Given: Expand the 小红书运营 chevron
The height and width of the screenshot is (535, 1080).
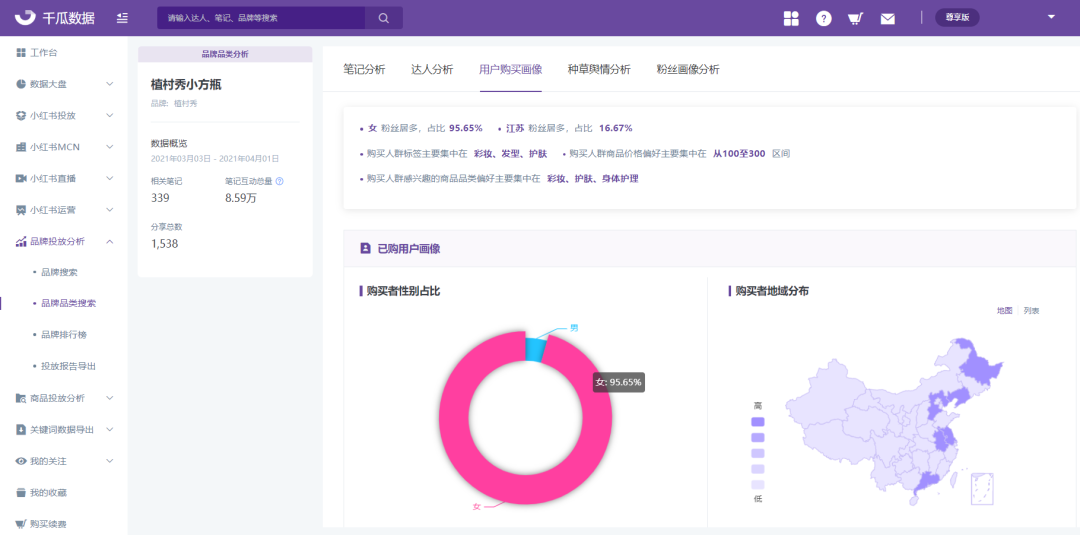Looking at the screenshot, I should pyautogui.click(x=110, y=210).
